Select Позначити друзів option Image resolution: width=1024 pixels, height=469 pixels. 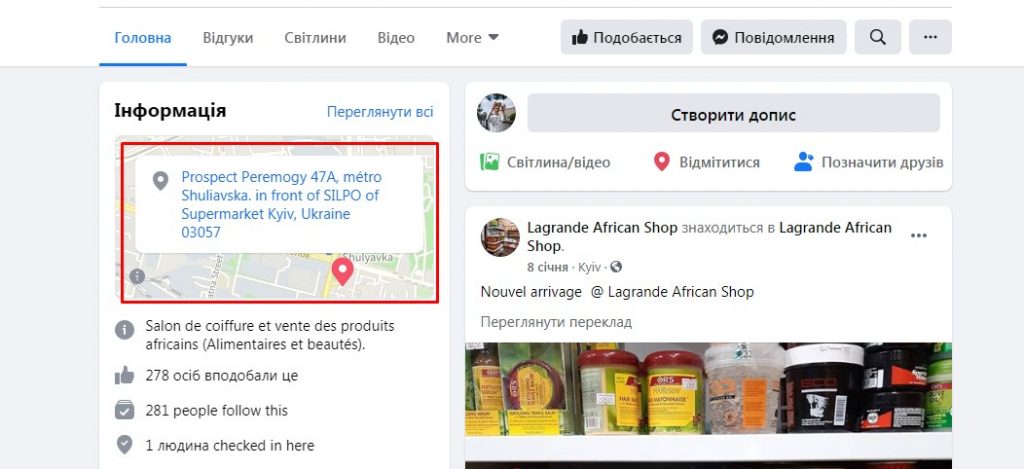coord(869,162)
